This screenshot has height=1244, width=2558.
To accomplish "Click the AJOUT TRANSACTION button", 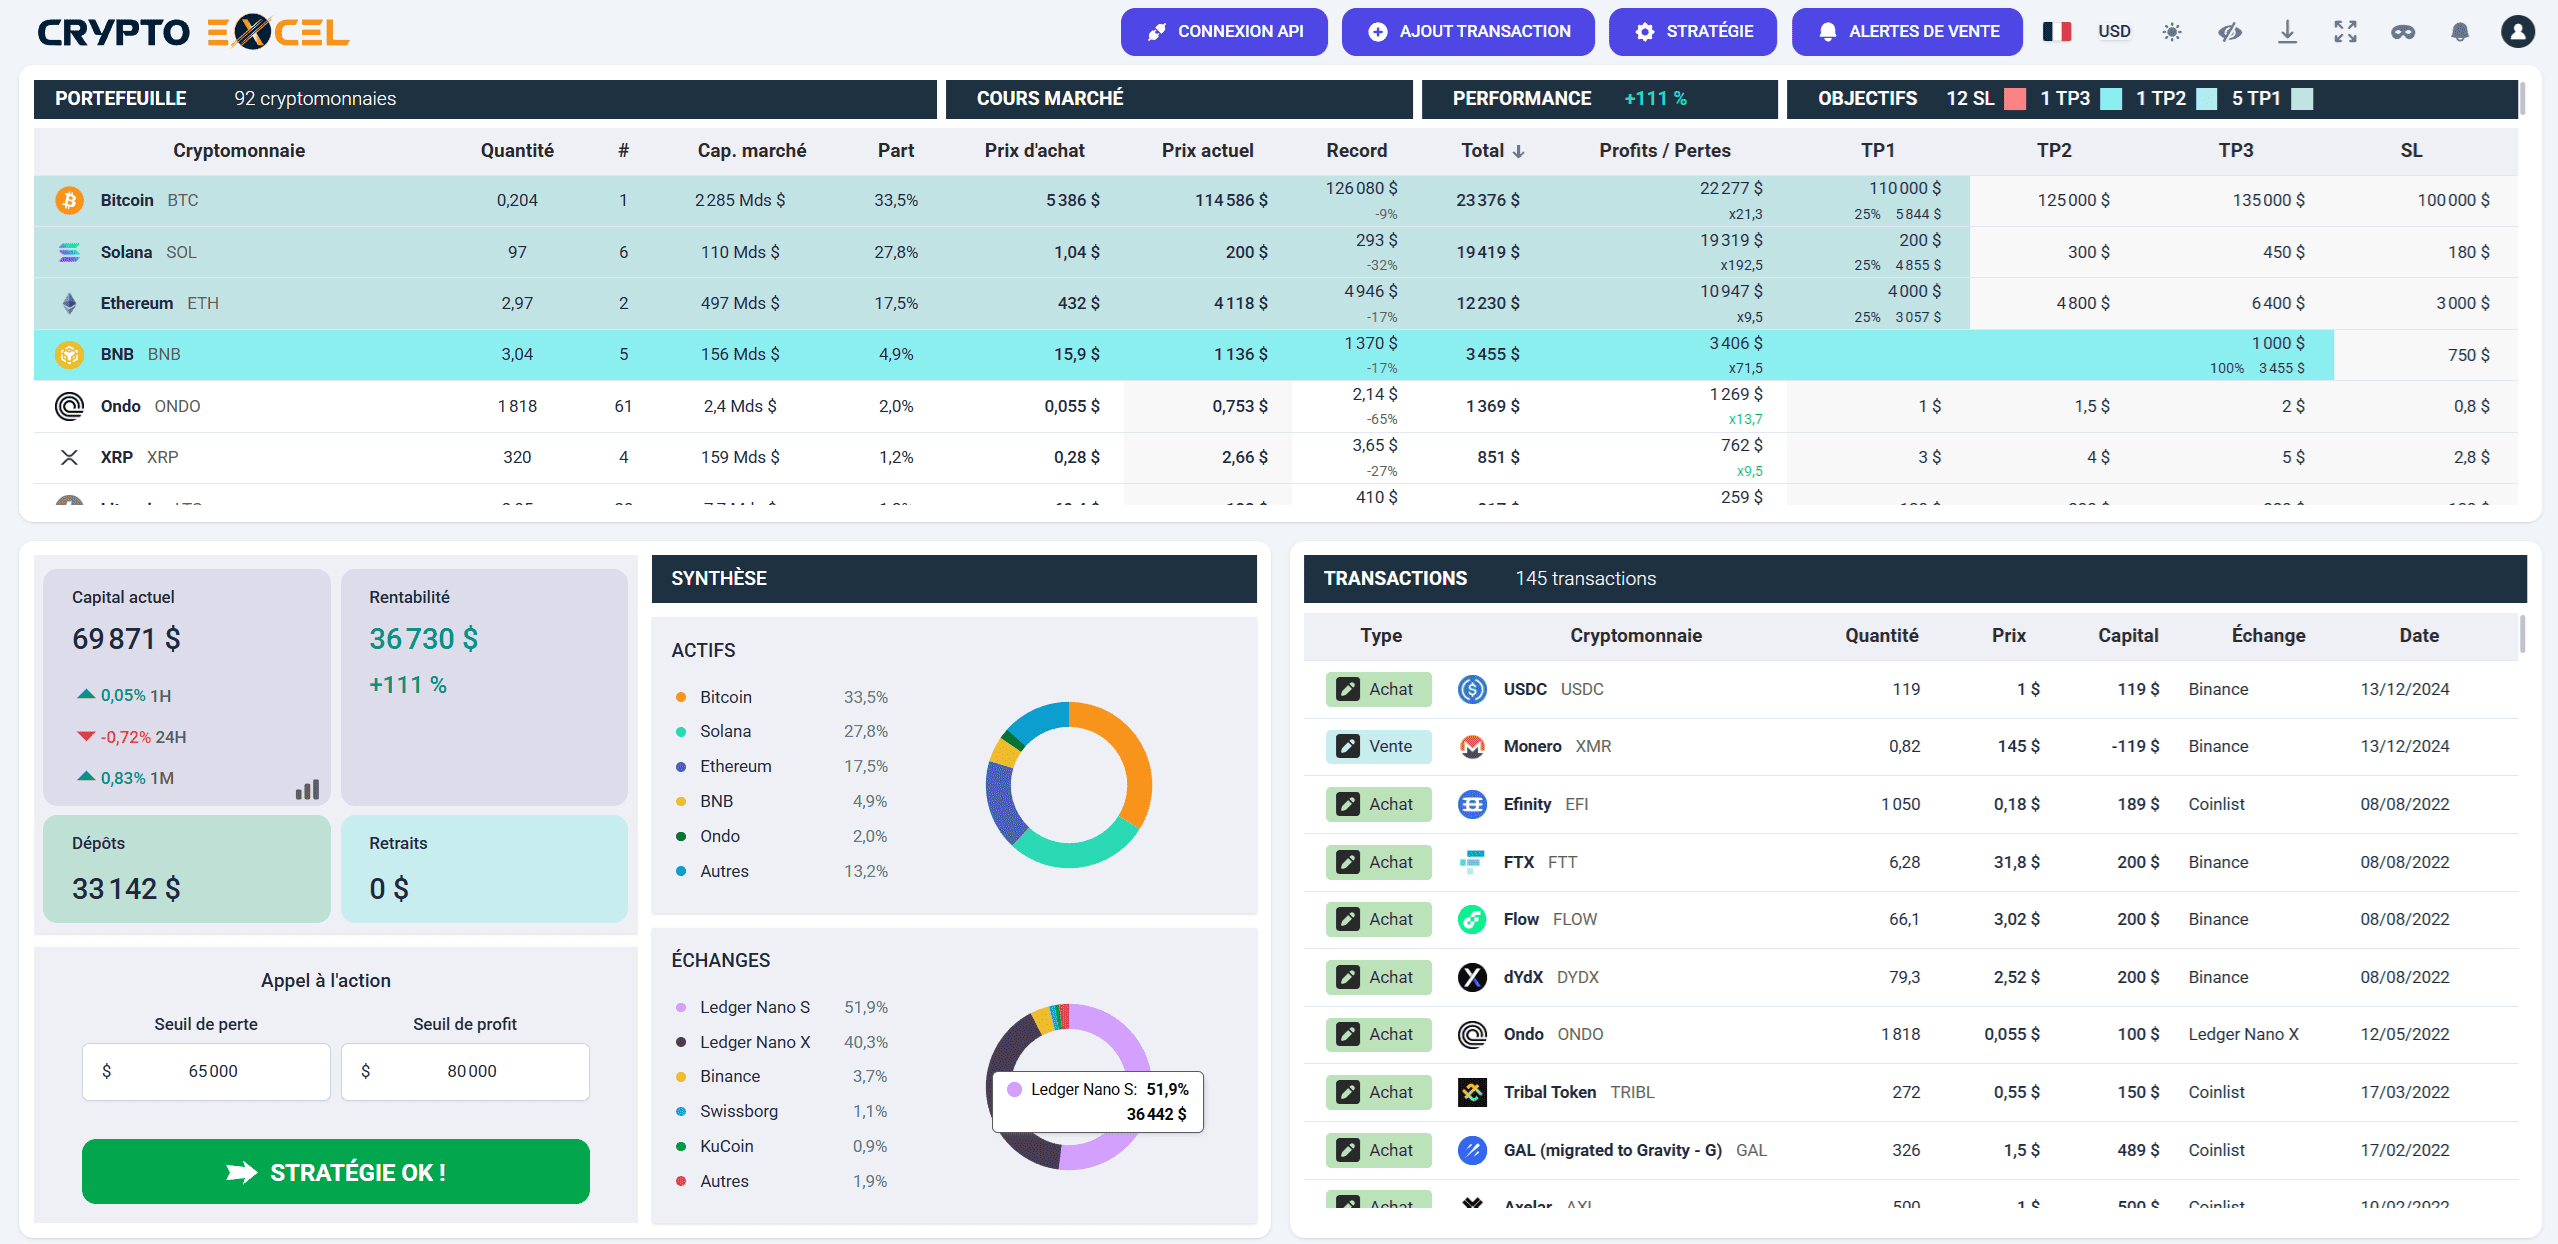I will [x=1467, y=31].
